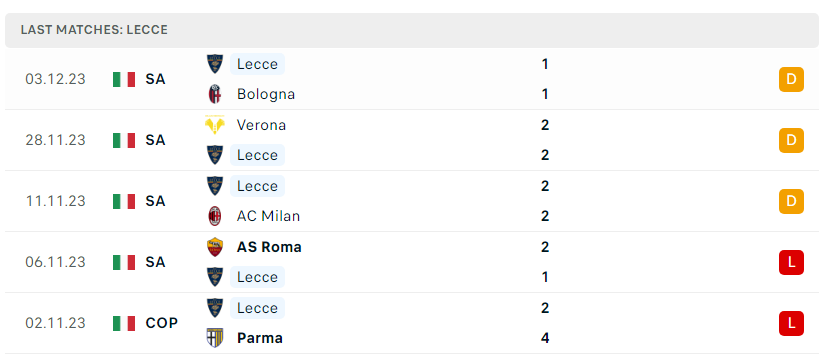The image size is (829, 364).
Task: Open the 11.11.23 match date row
Action: click(412, 201)
